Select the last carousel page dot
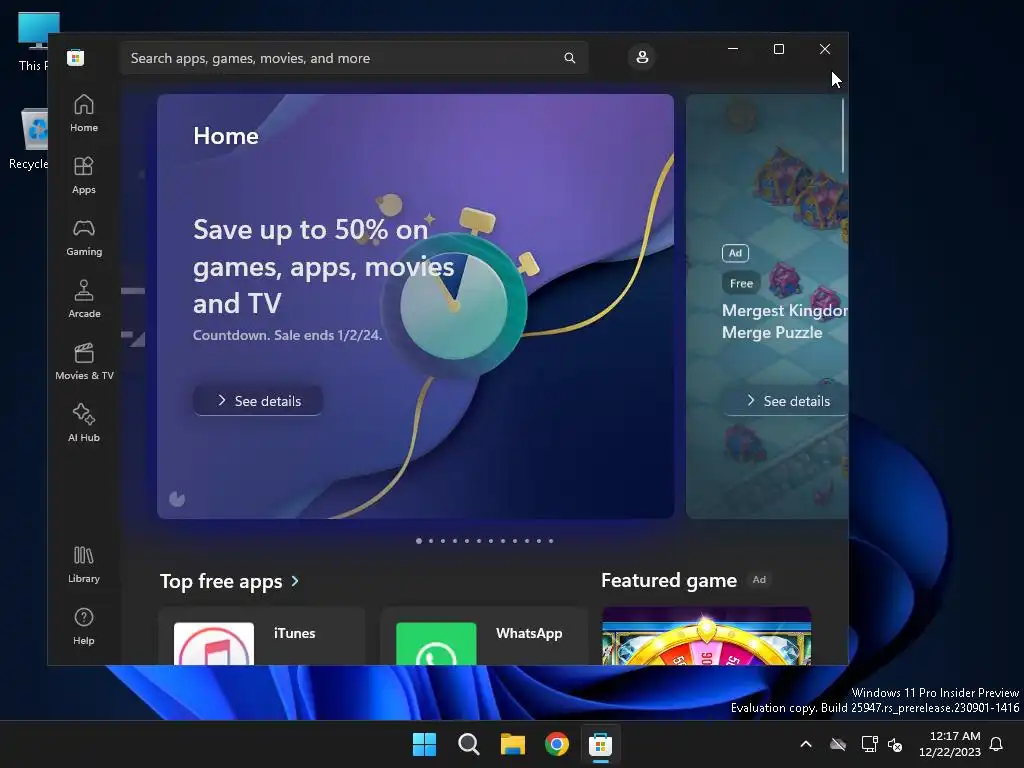 (x=551, y=541)
